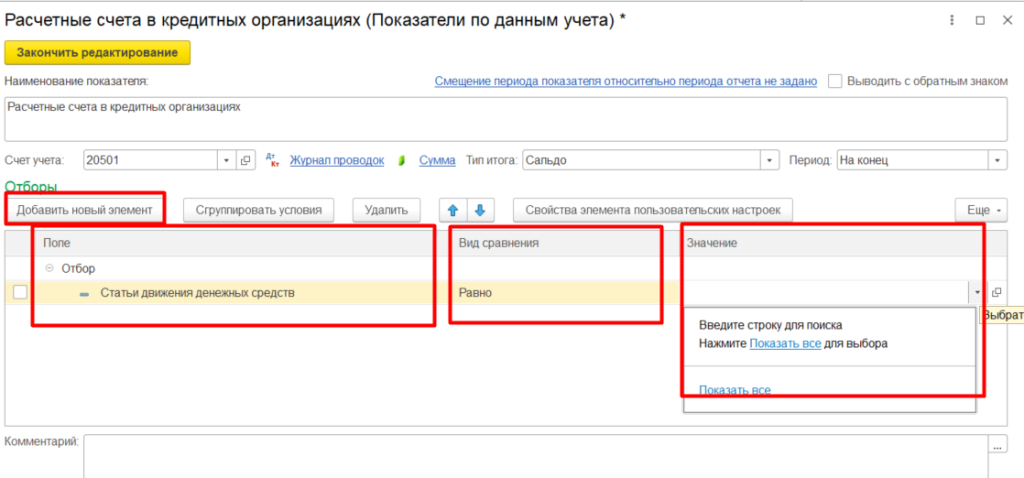Collapse the Отбор tree group
The height and width of the screenshot is (478, 1024).
tap(50, 269)
